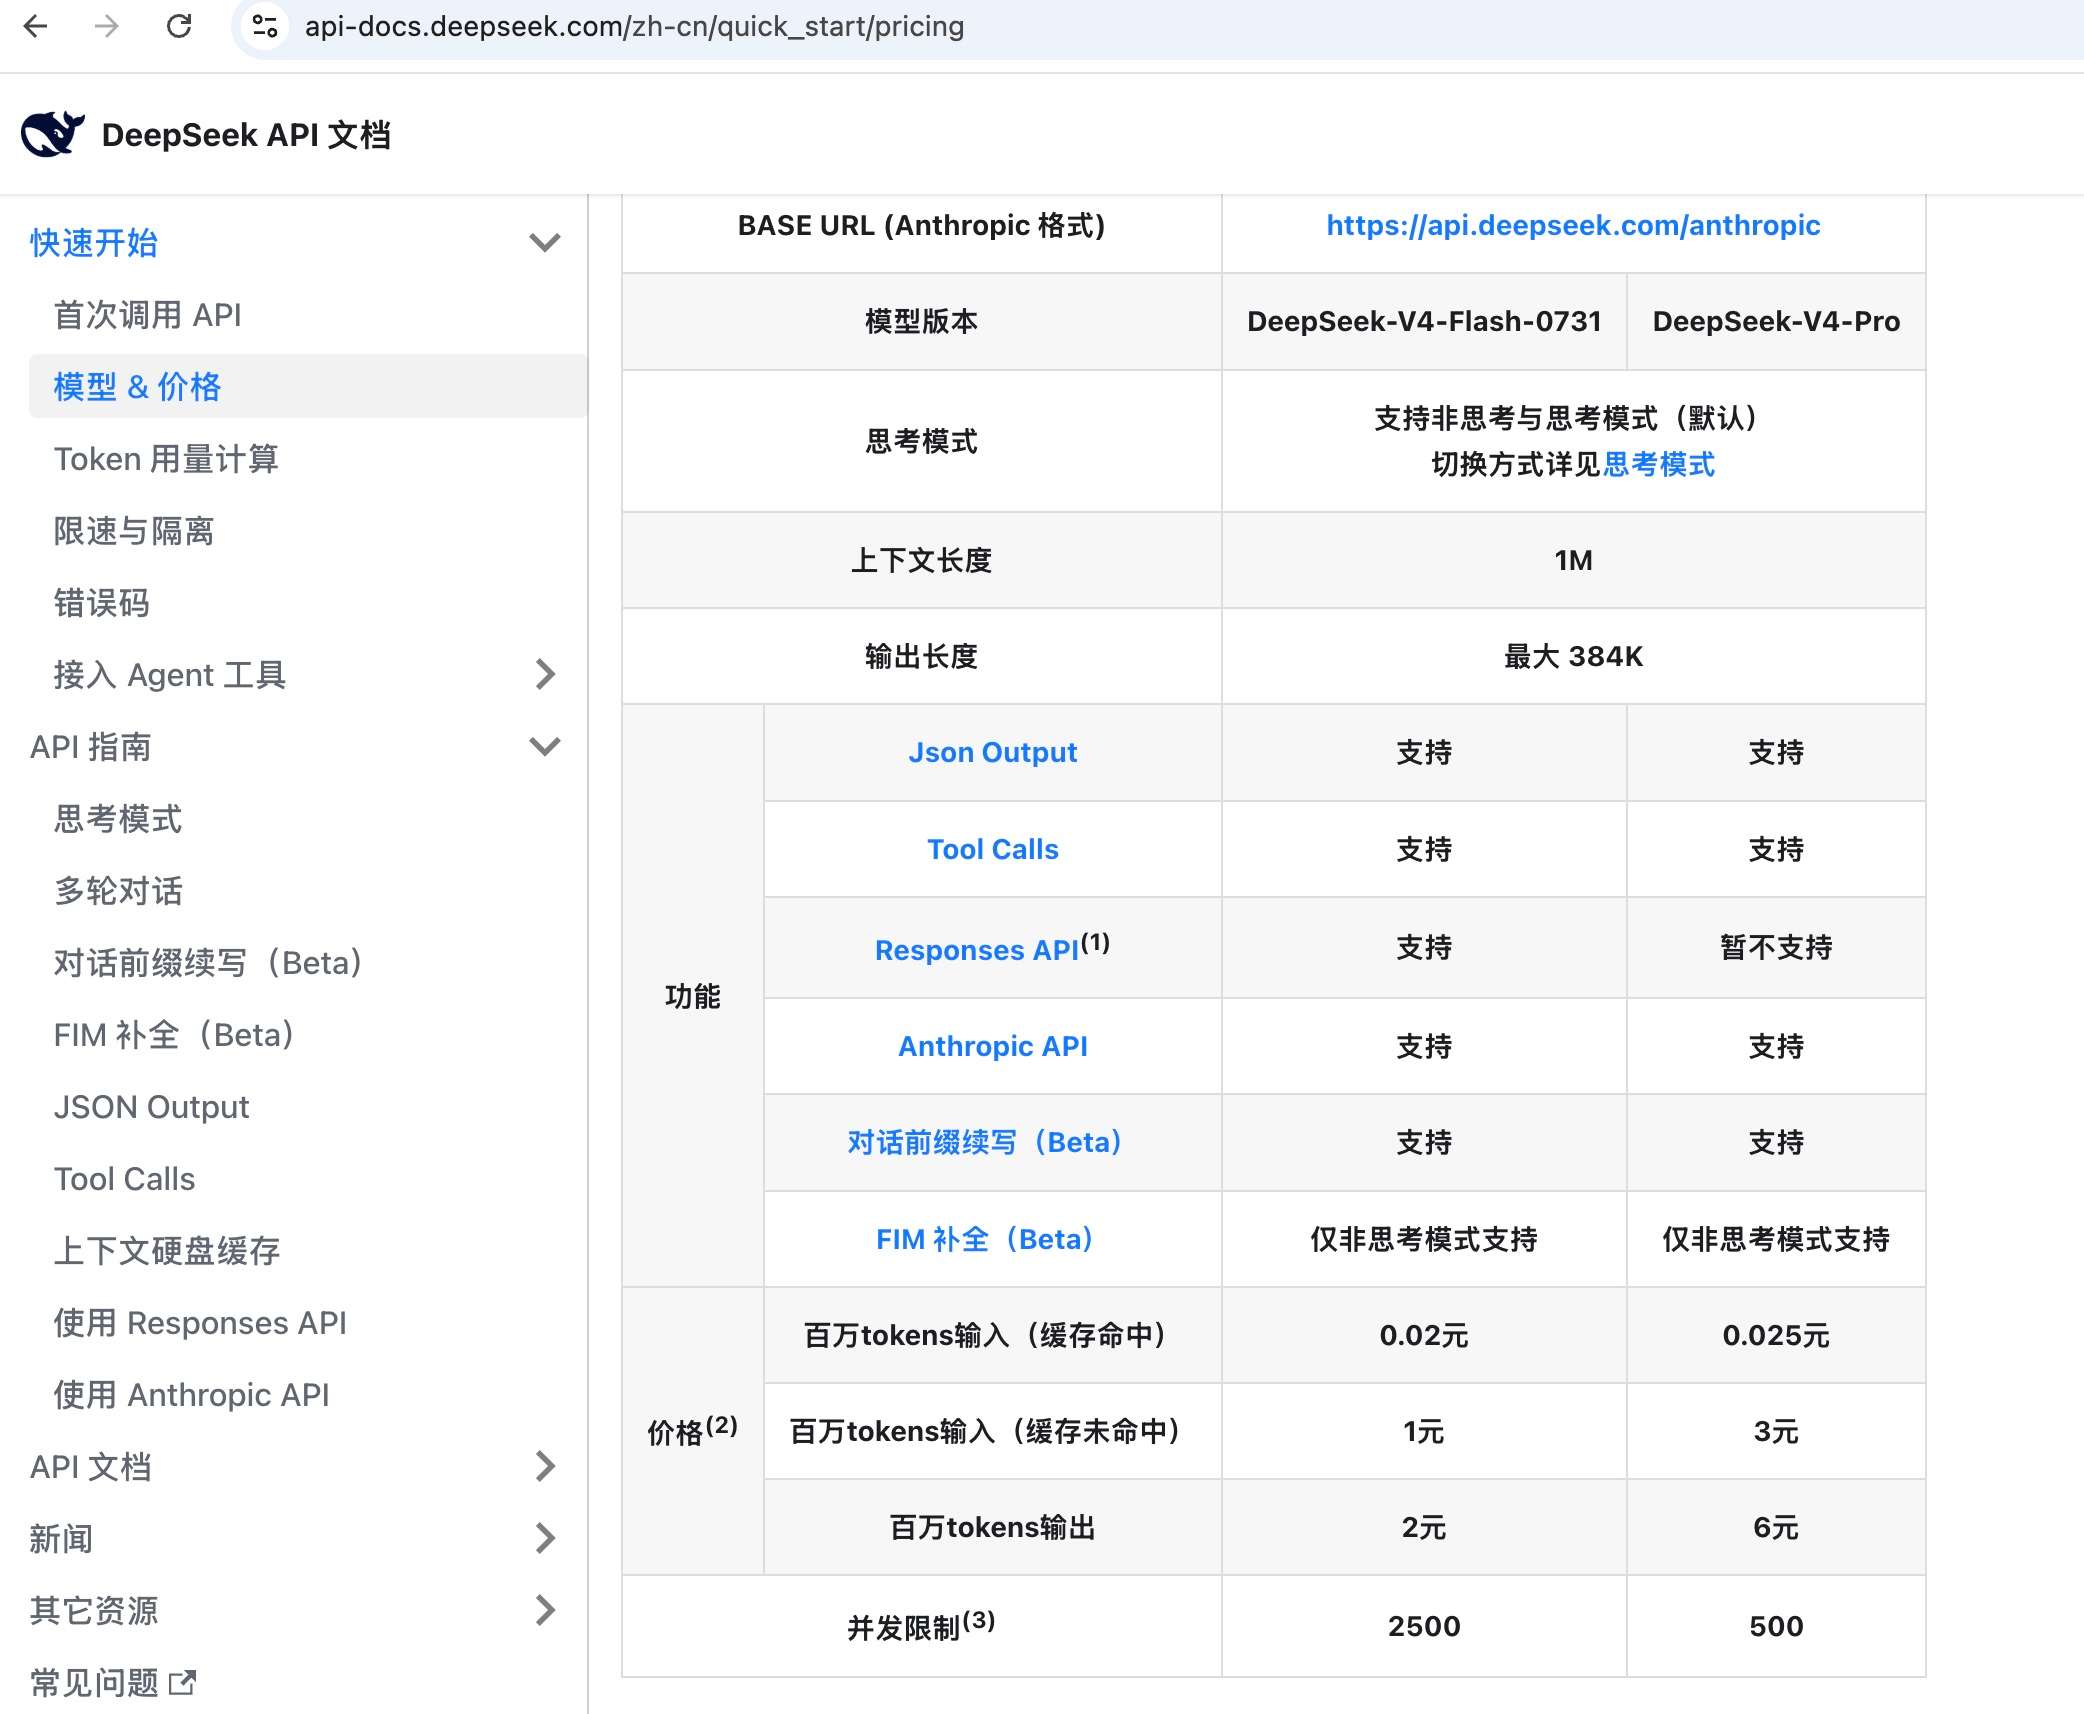The height and width of the screenshot is (1714, 2084).
Task: Click 新闻 sidebar category
Action: point(61,1539)
